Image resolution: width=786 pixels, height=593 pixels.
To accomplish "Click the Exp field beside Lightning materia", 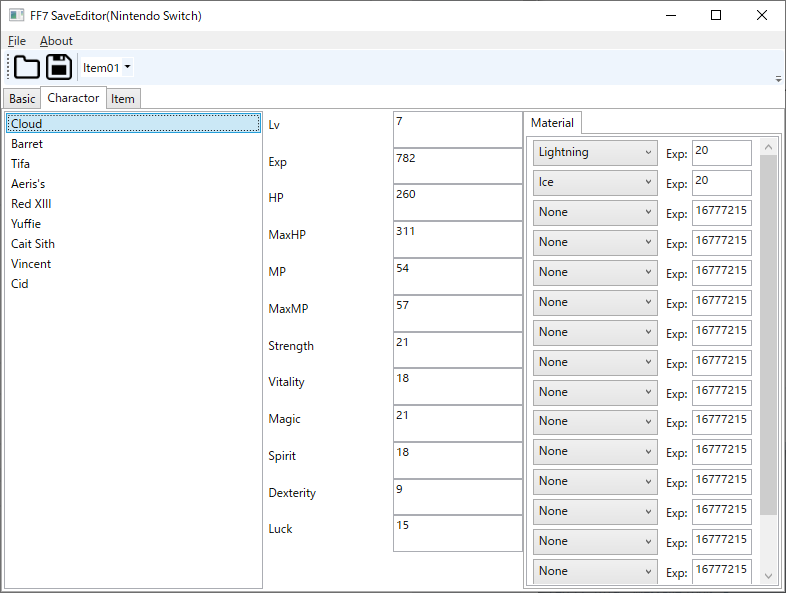I will click(x=722, y=153).
